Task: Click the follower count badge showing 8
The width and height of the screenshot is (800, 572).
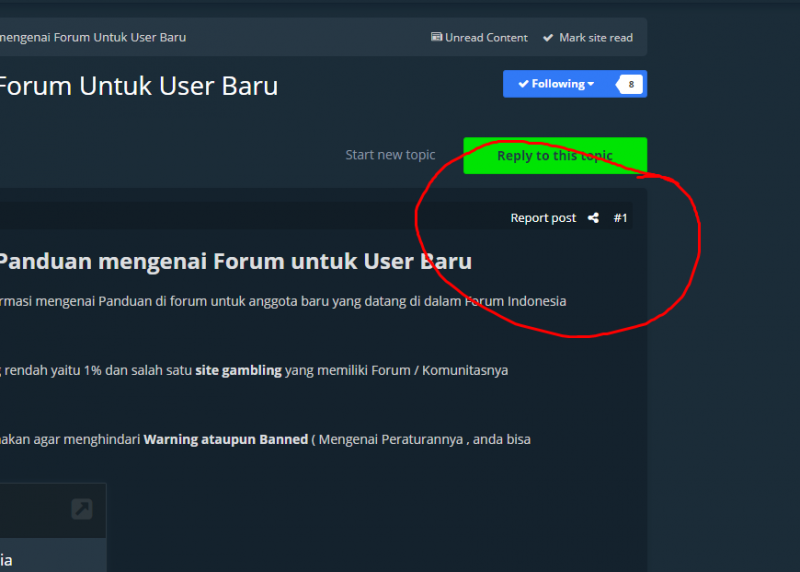Action: [630, 84]
